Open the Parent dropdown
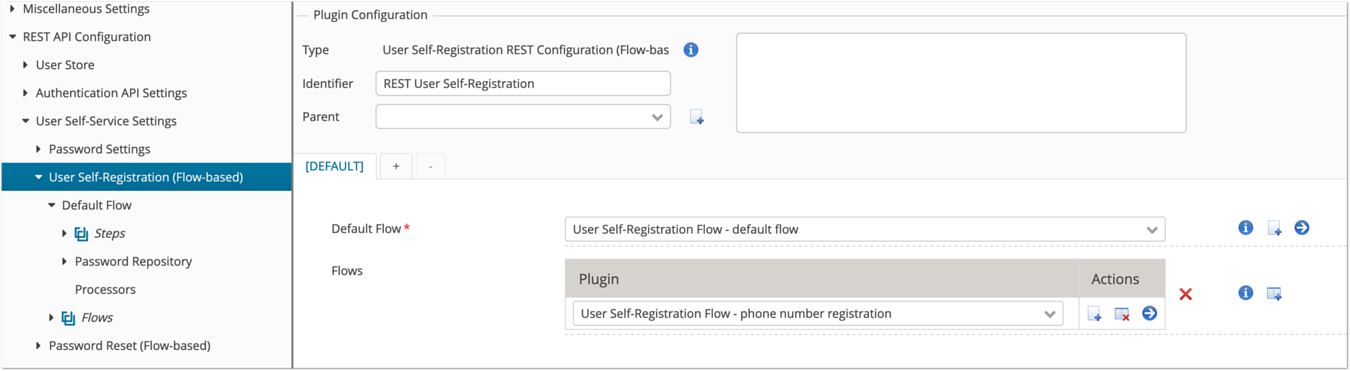1350x371 pixels. click(x=523, y=117)
